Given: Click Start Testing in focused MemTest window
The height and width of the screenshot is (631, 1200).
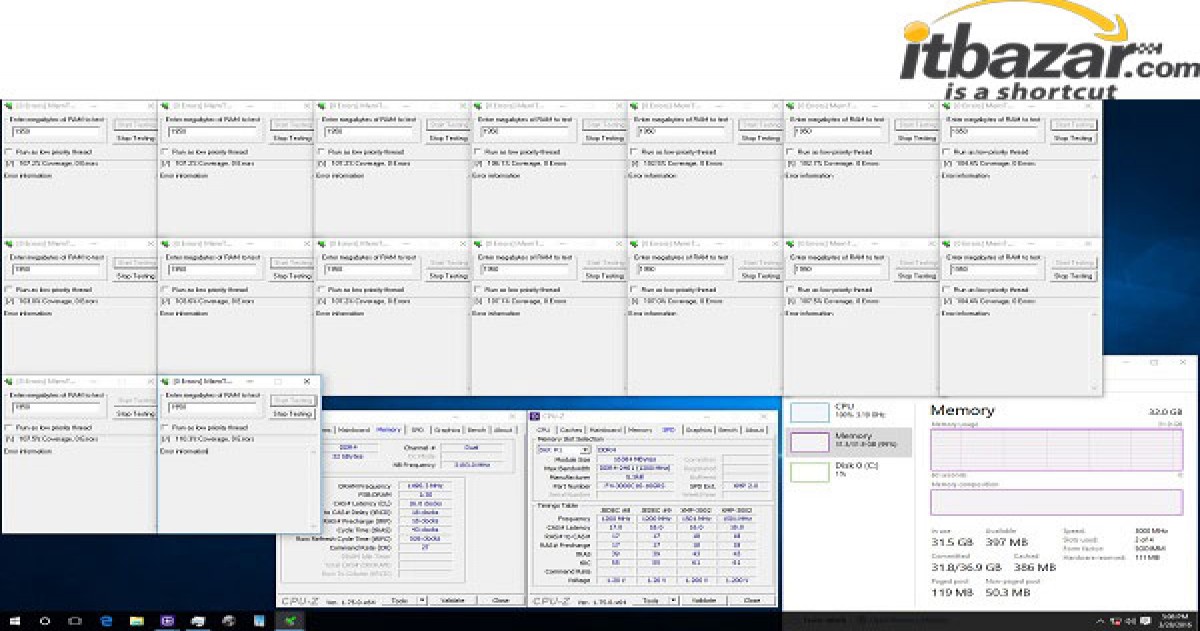Looking at the screenshot, I should click(x=293, y=400).
